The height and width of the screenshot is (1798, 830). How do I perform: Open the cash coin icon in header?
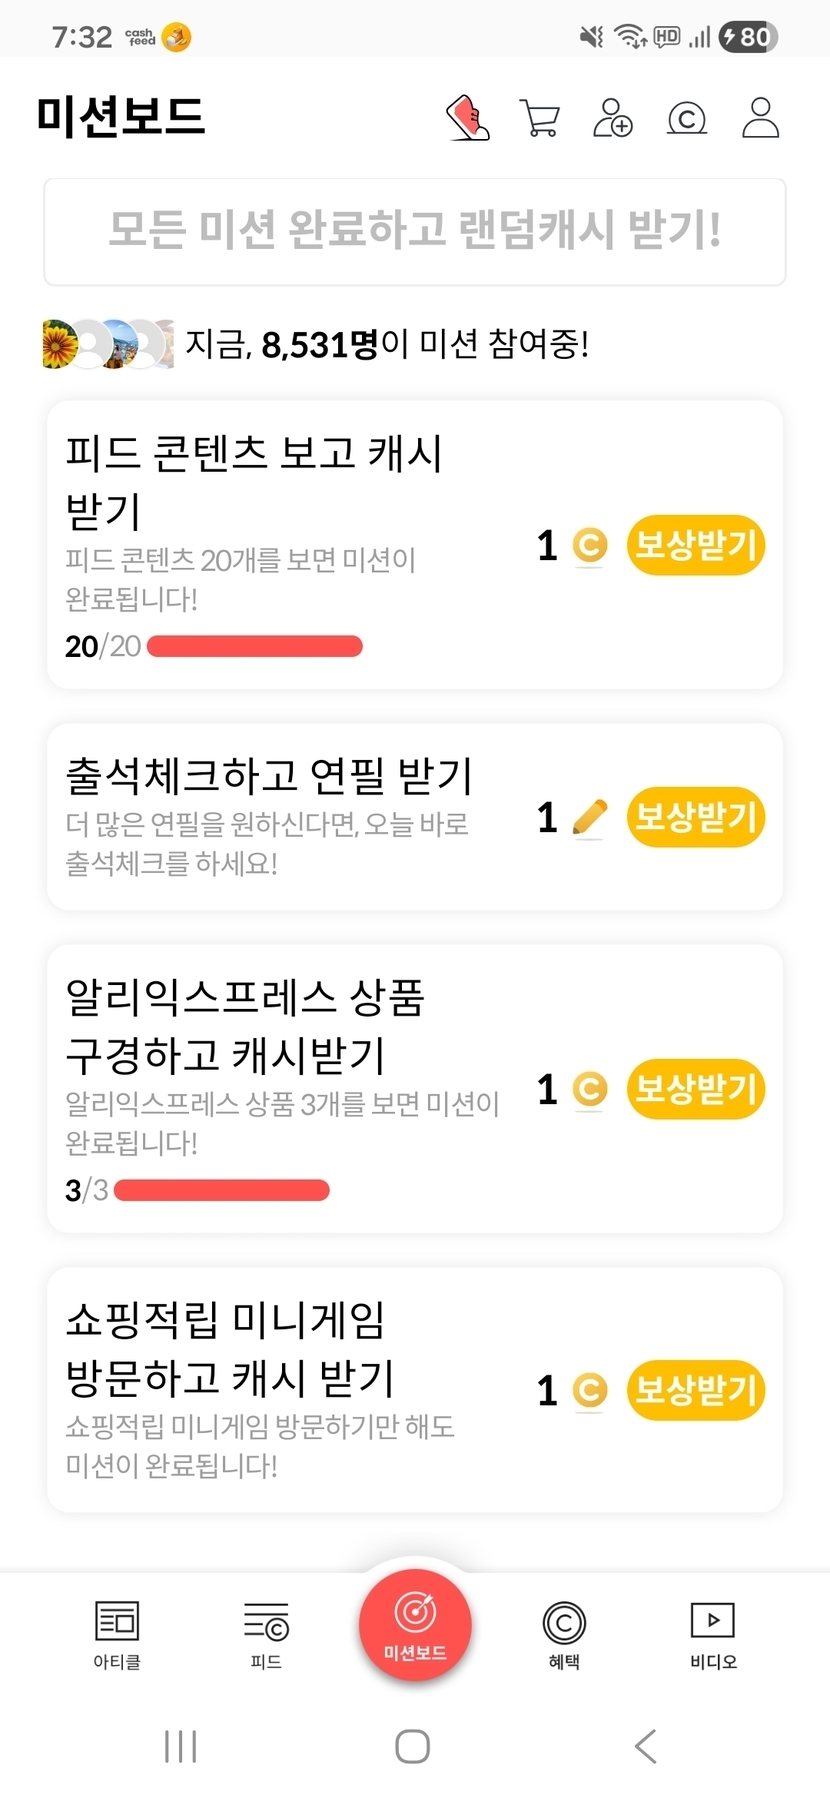[x=687, y=119]
